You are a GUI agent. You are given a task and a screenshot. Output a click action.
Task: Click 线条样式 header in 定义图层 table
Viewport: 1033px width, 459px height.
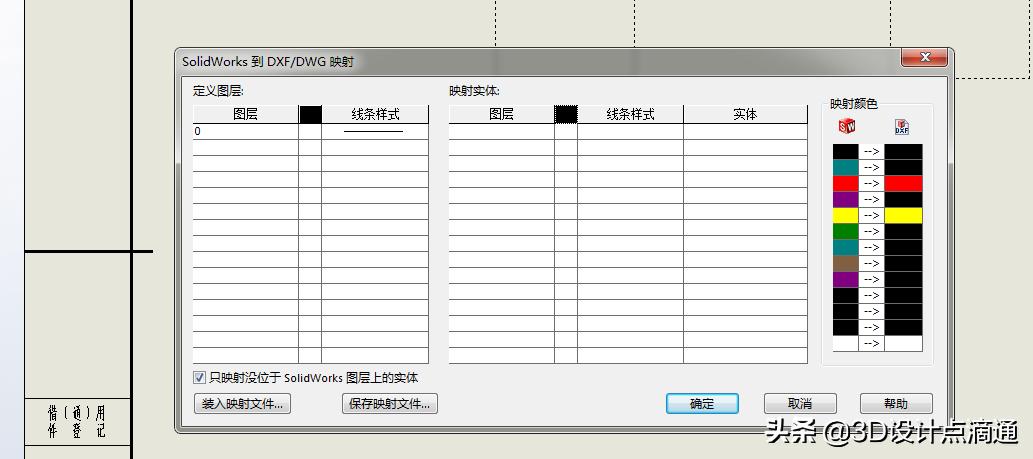click(x=375, y=115)
